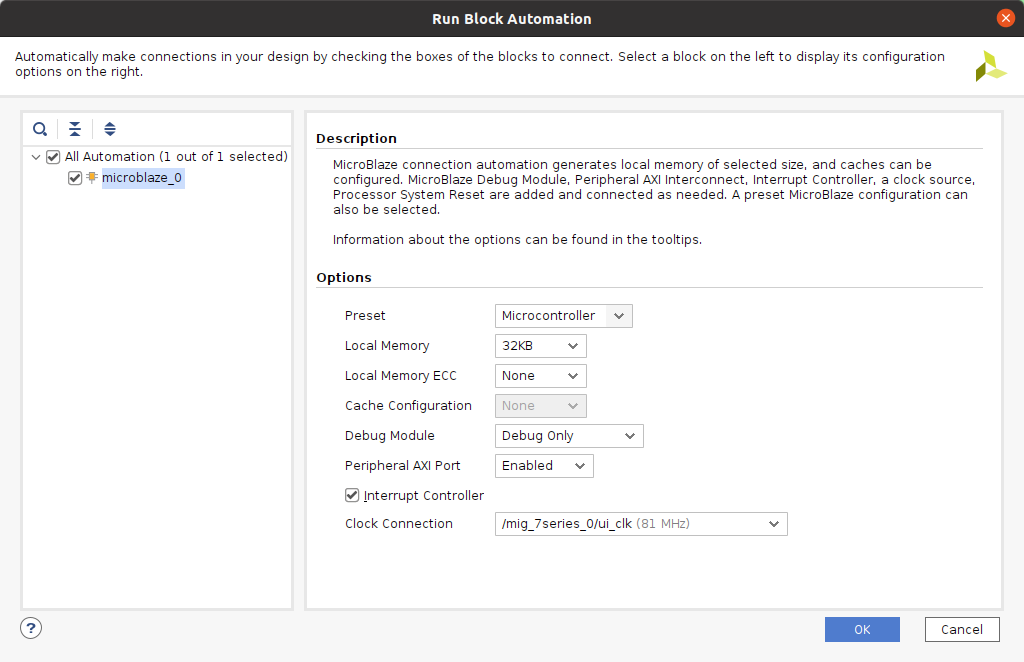
Task: Toggle the microblaze_0 checkbox
Action: [75, 178]
